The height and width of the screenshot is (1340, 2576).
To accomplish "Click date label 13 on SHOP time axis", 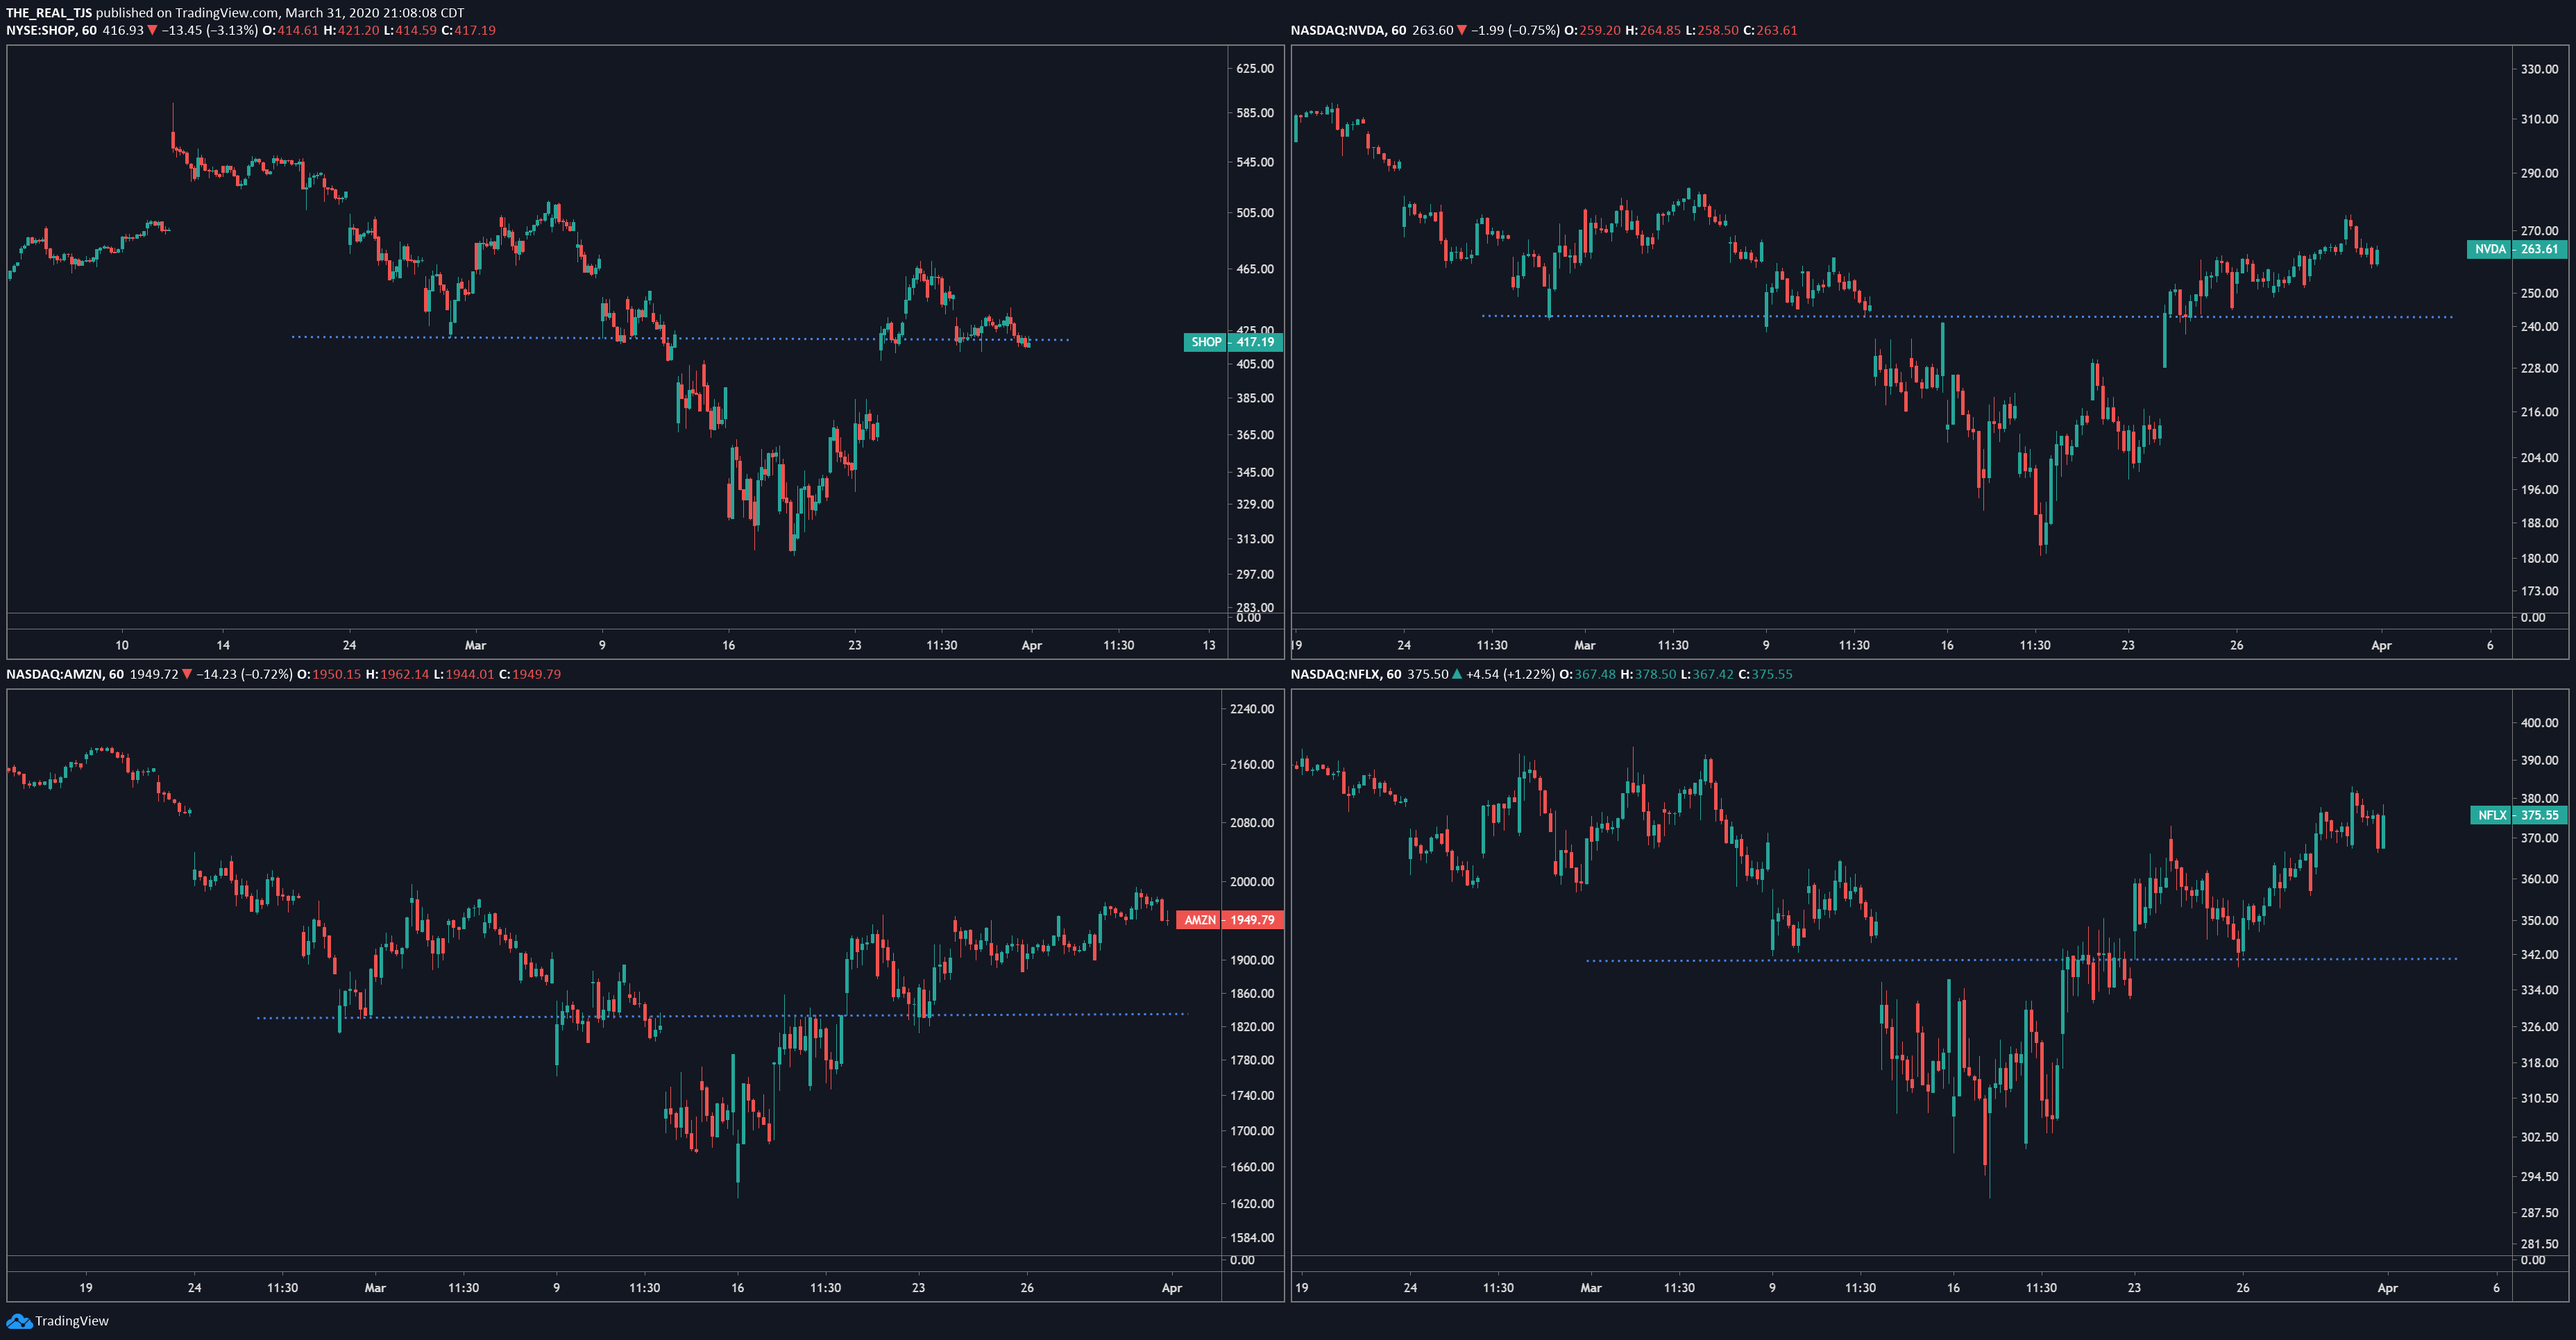I will coord(1209,645).
